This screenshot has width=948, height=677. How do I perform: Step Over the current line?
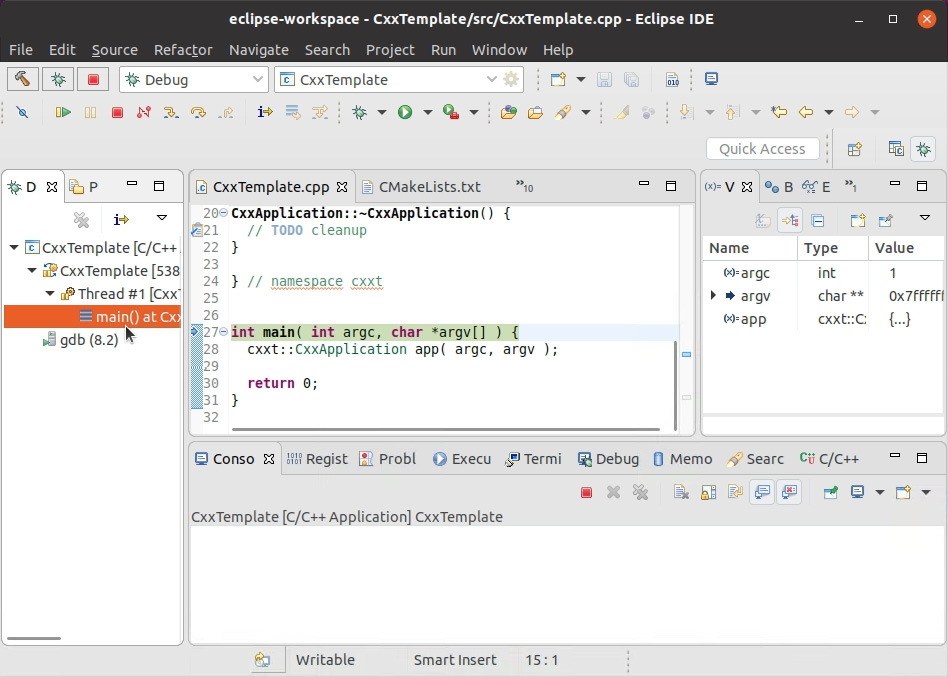pos(200,112)
